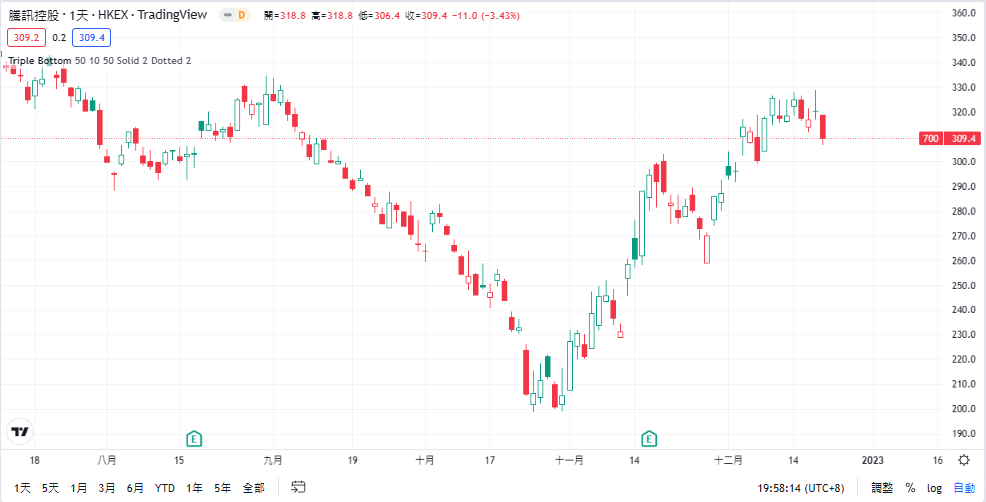This screenshot has width=986, height=502.
Task: Click the TradingView logo icon
Action: tap(19, 432)
